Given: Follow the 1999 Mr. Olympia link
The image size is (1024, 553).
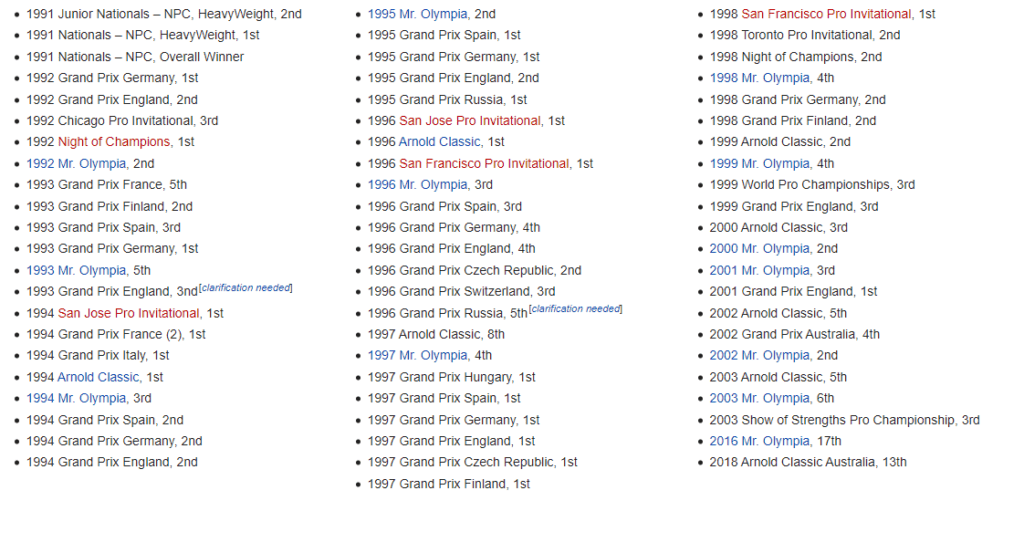Looking at the screenshot, I should tap(760, 163).
